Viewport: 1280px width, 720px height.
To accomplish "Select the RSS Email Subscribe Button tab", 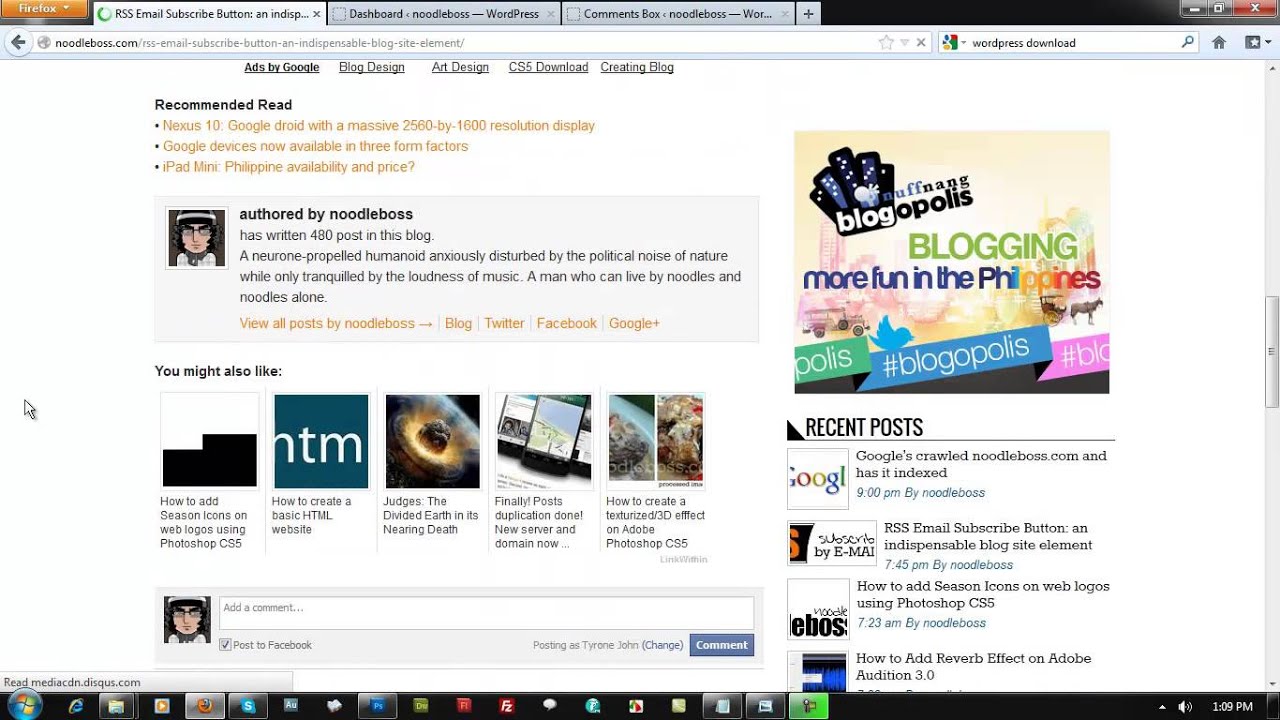I will pos(210,14).
